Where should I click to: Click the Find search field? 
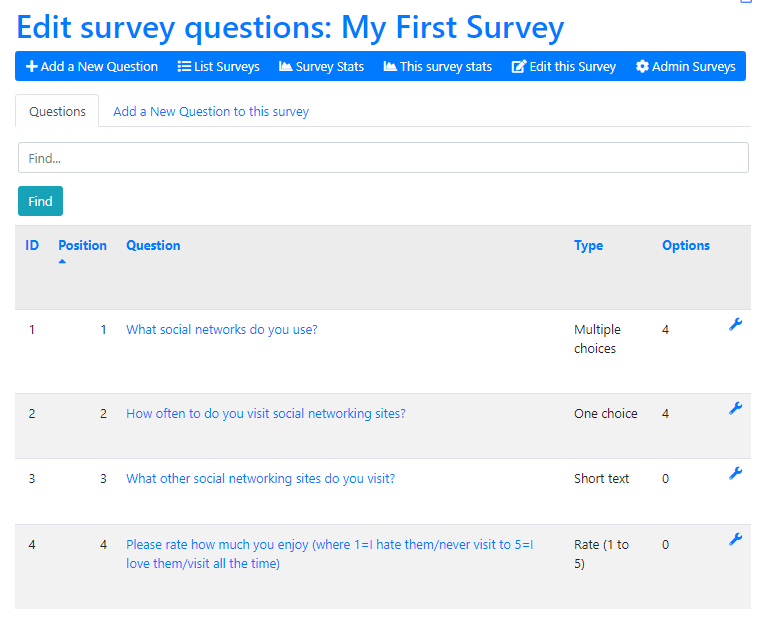(383, 158)
